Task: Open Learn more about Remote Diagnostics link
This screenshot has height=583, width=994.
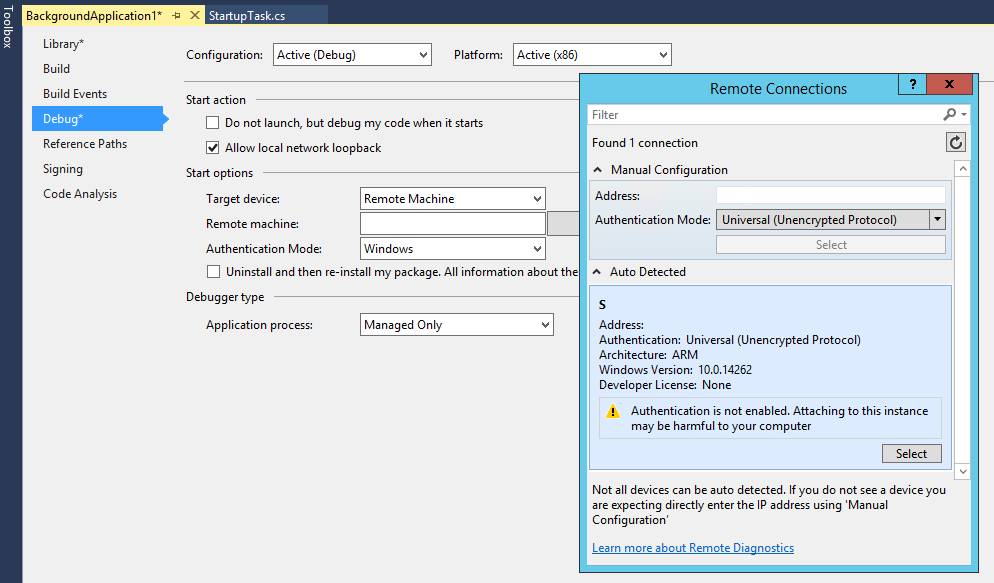Action: (x=692, y=548)
